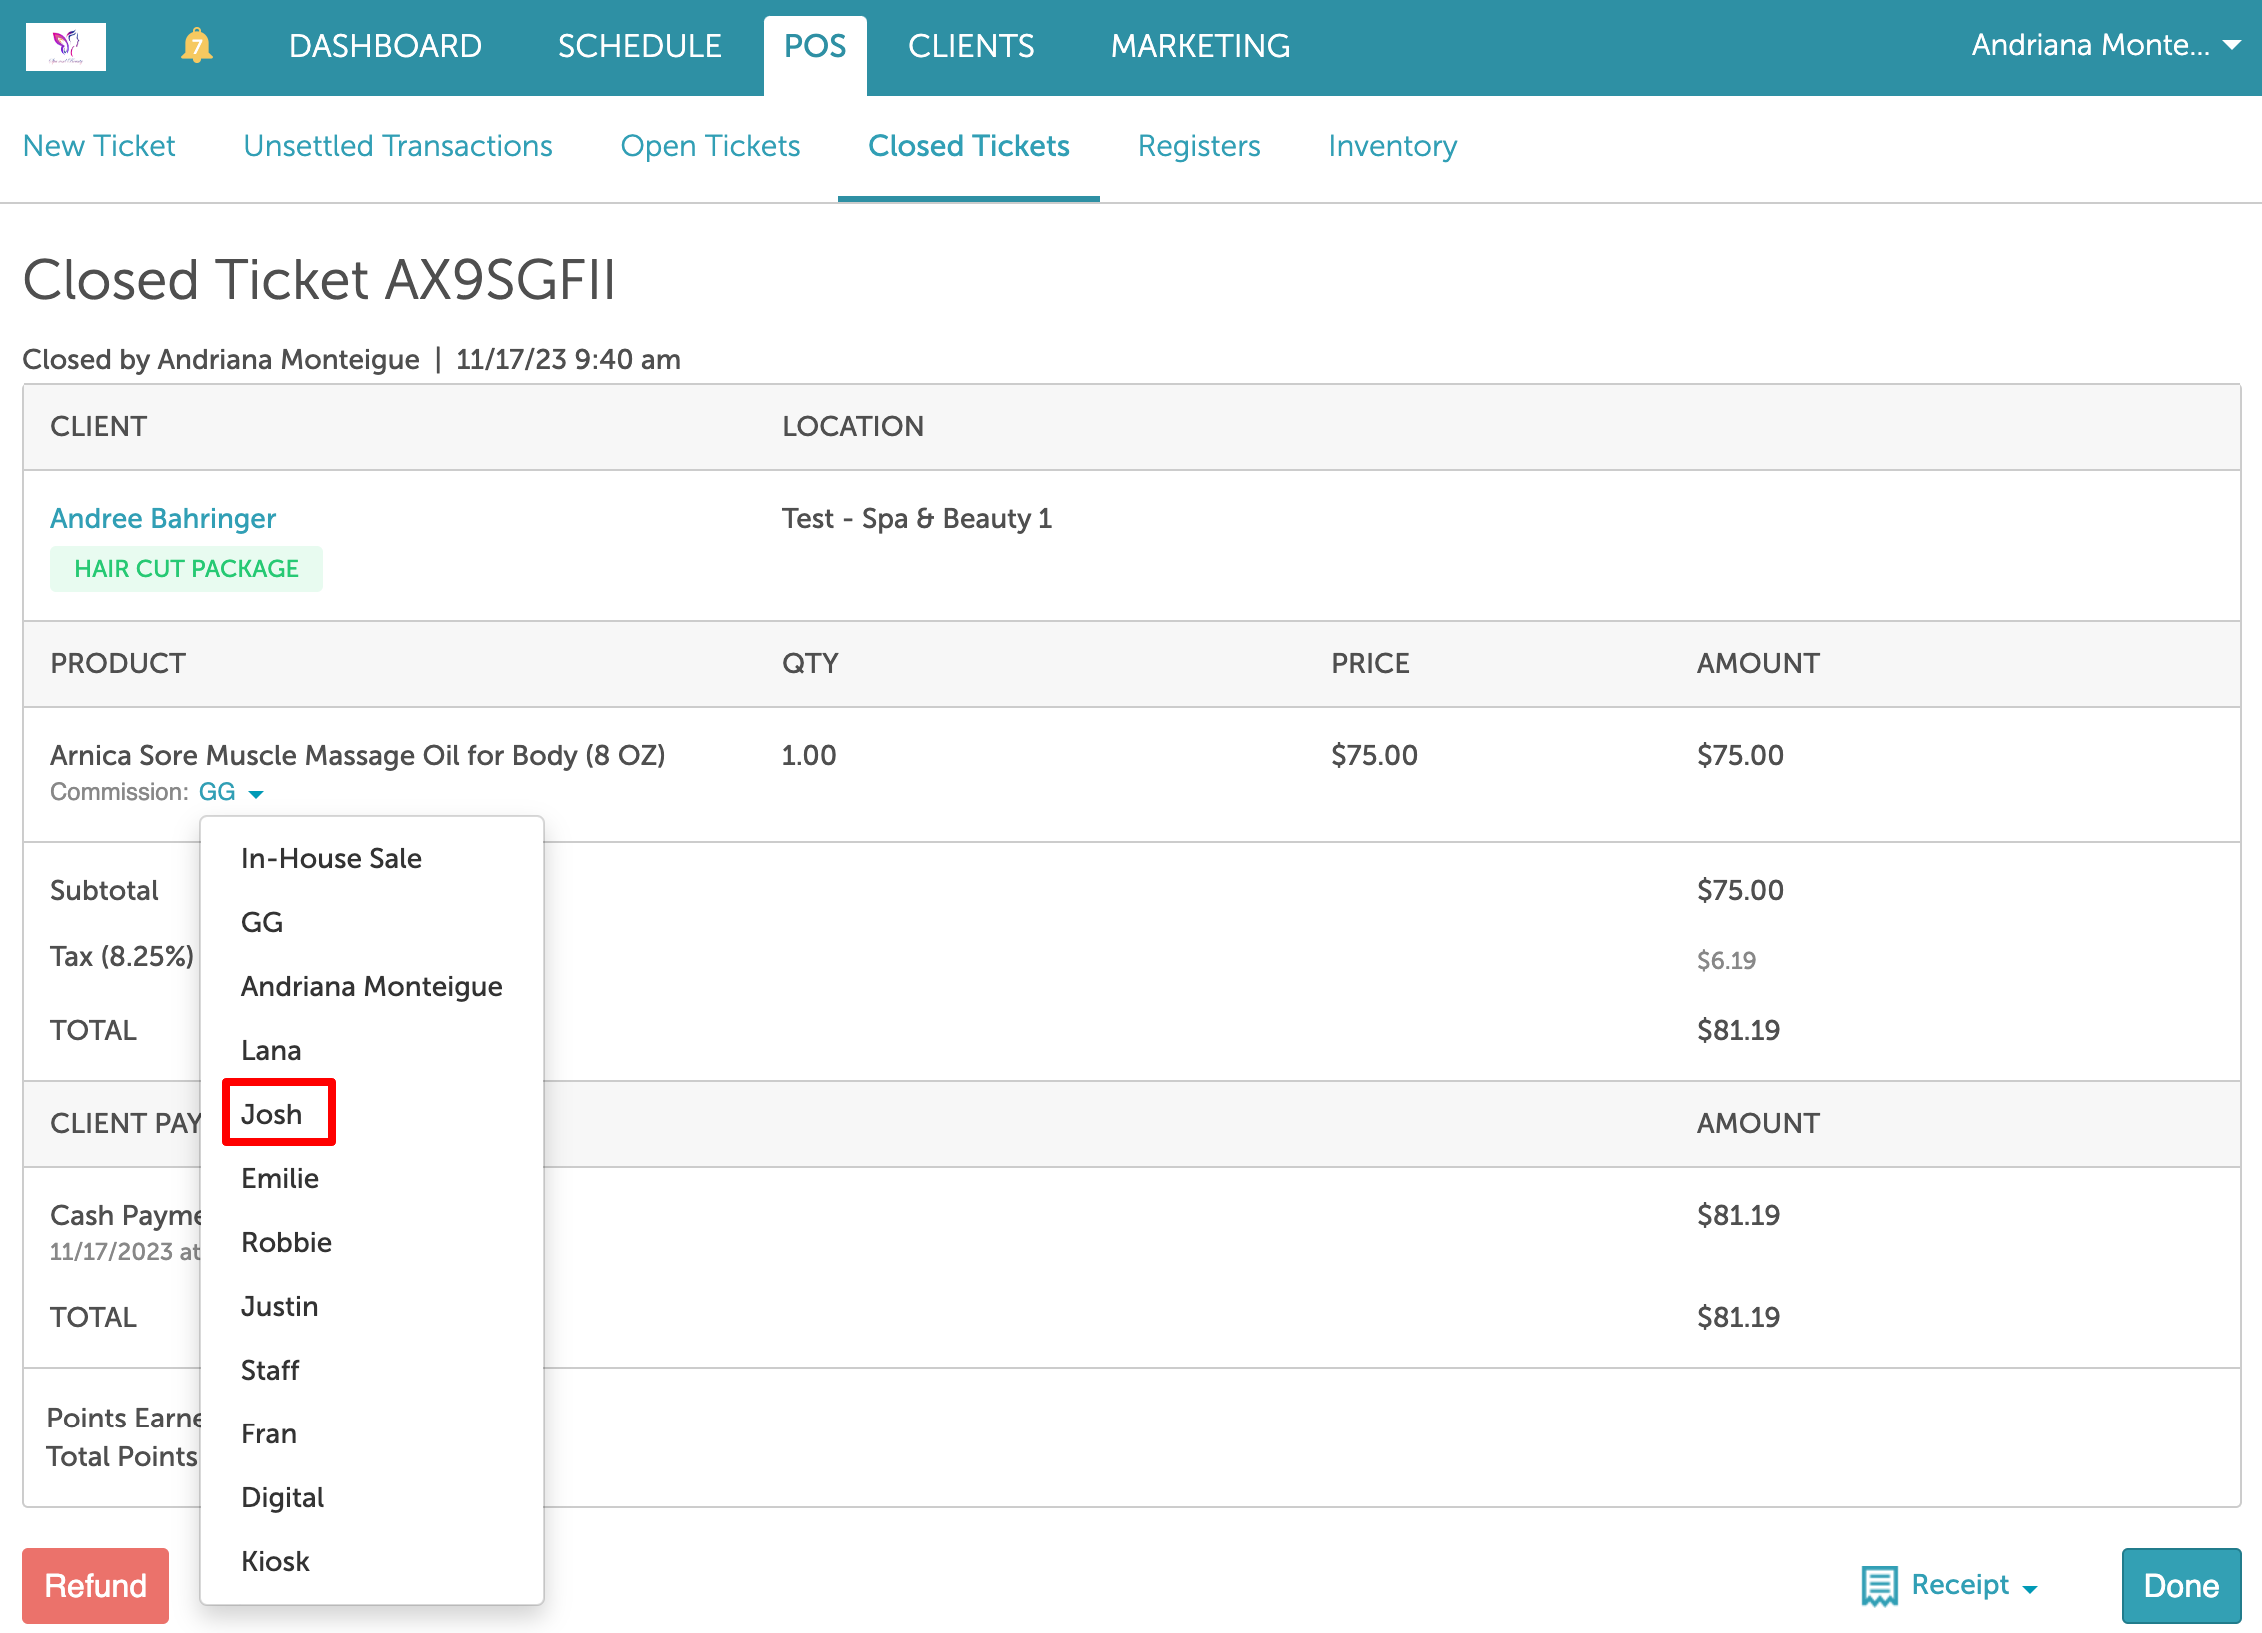
Task: Open Andree Bahringer client profile link
Action: [x=163, y=518]
